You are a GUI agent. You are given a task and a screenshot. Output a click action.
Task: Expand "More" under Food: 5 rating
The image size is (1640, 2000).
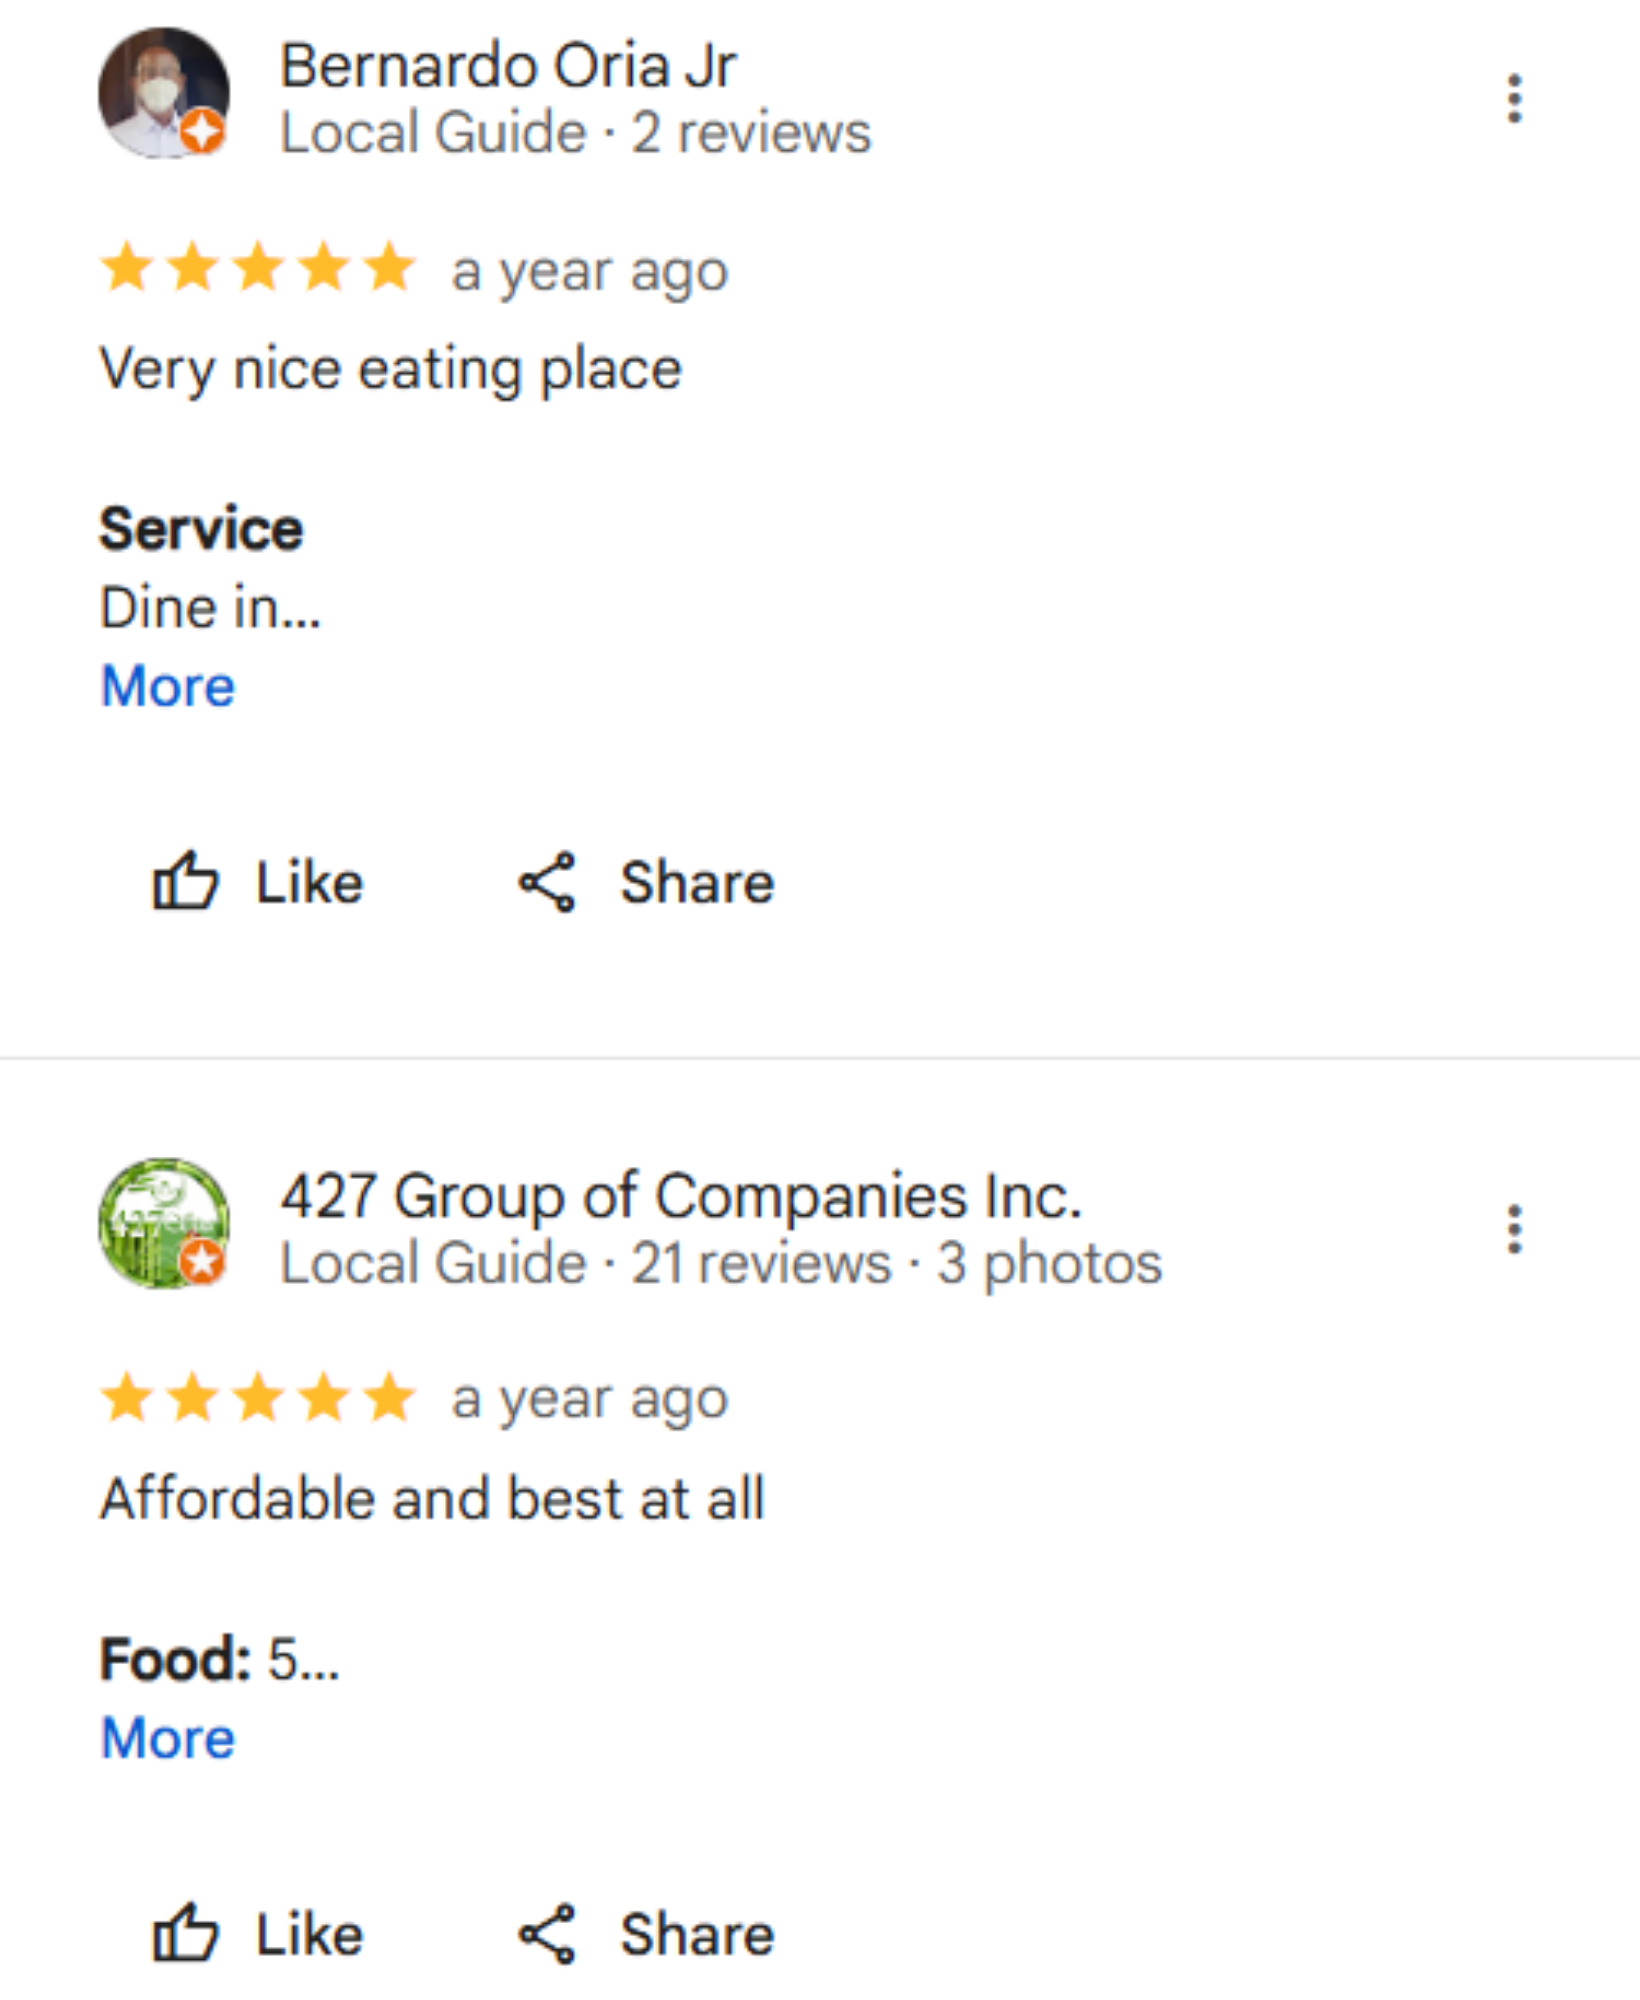[168, 1738]
